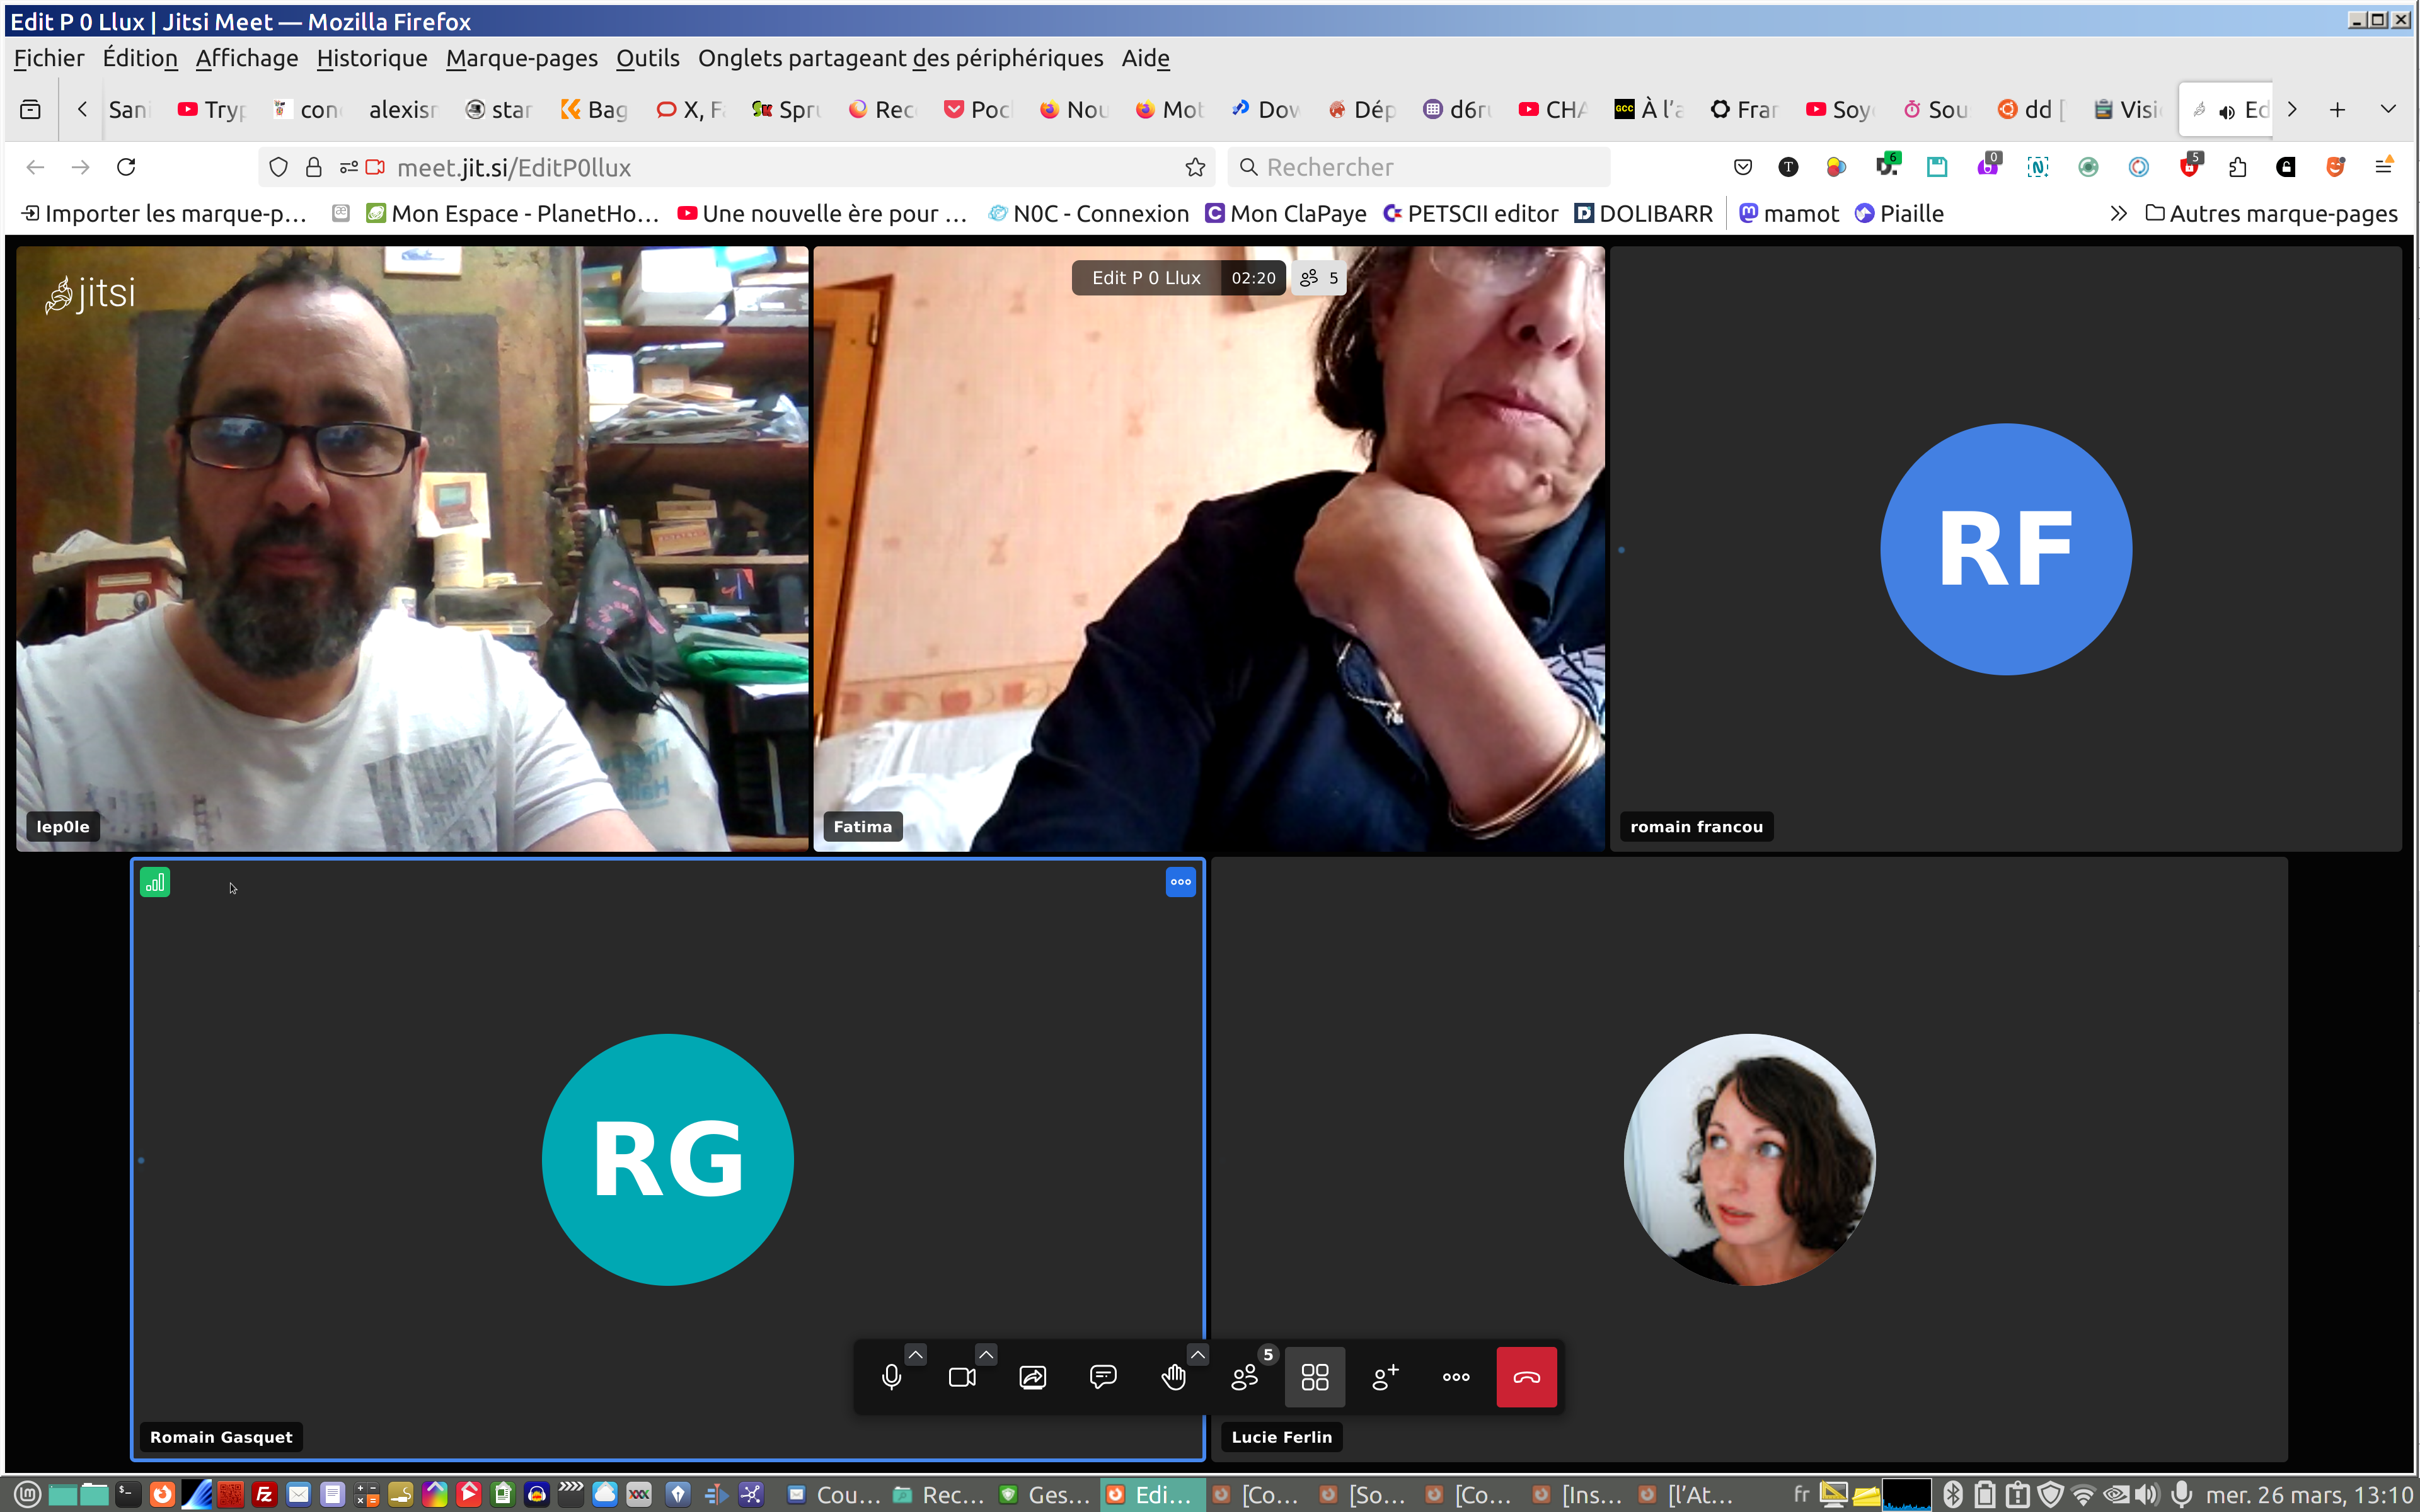Open the Marque-pages menu
The width and height of the screenshot is (2420, 1512).
click(x=521, y=58)
